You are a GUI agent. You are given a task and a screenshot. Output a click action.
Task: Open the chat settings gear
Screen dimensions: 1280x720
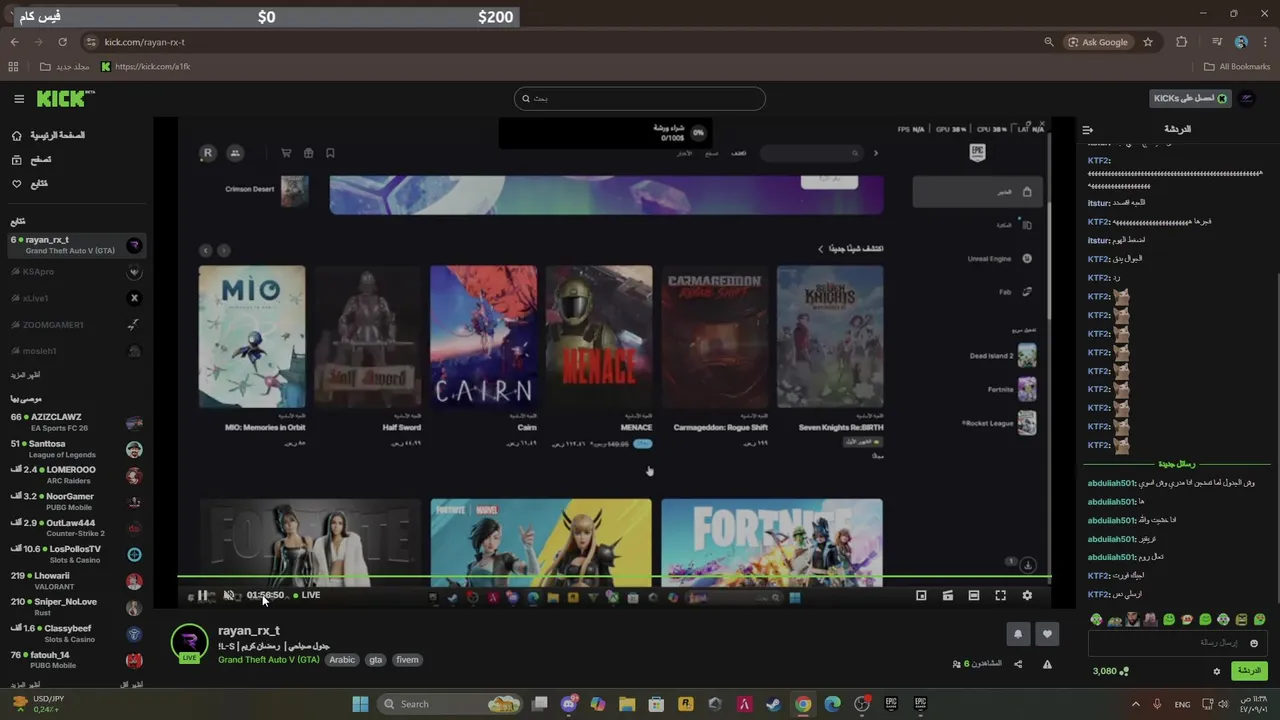(1217, 671)
